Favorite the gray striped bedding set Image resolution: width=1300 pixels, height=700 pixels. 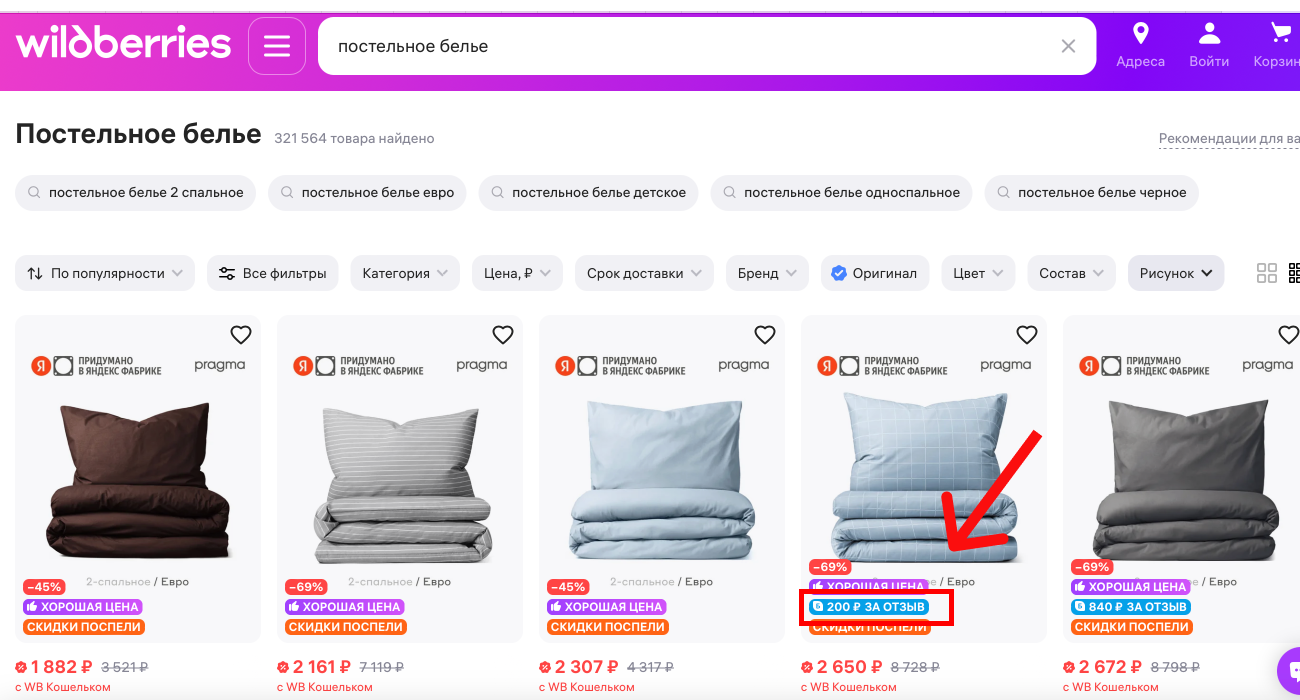[503, 335]
